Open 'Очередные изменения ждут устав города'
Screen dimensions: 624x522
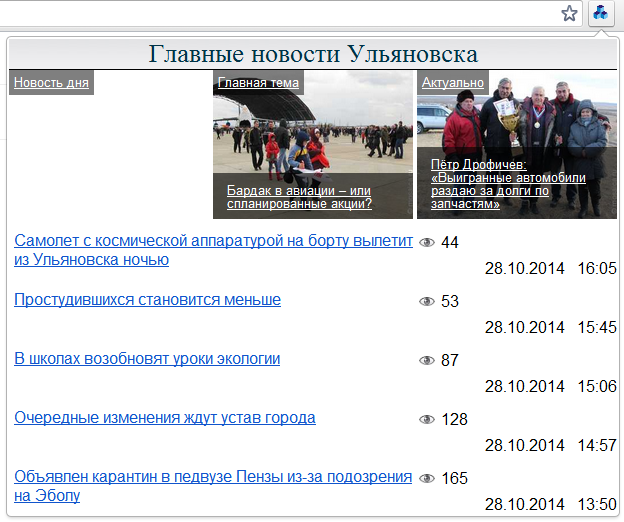tap(165, 418)
